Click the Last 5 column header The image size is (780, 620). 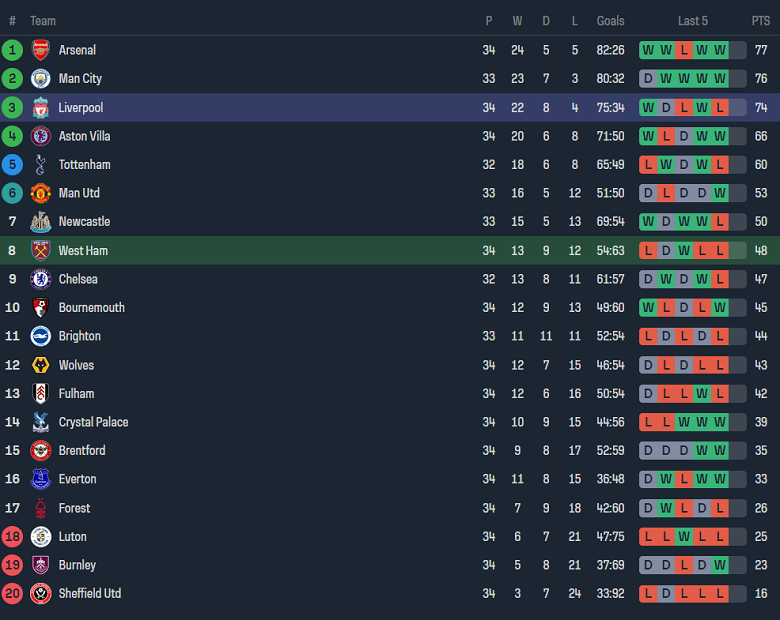click(692, 21)
